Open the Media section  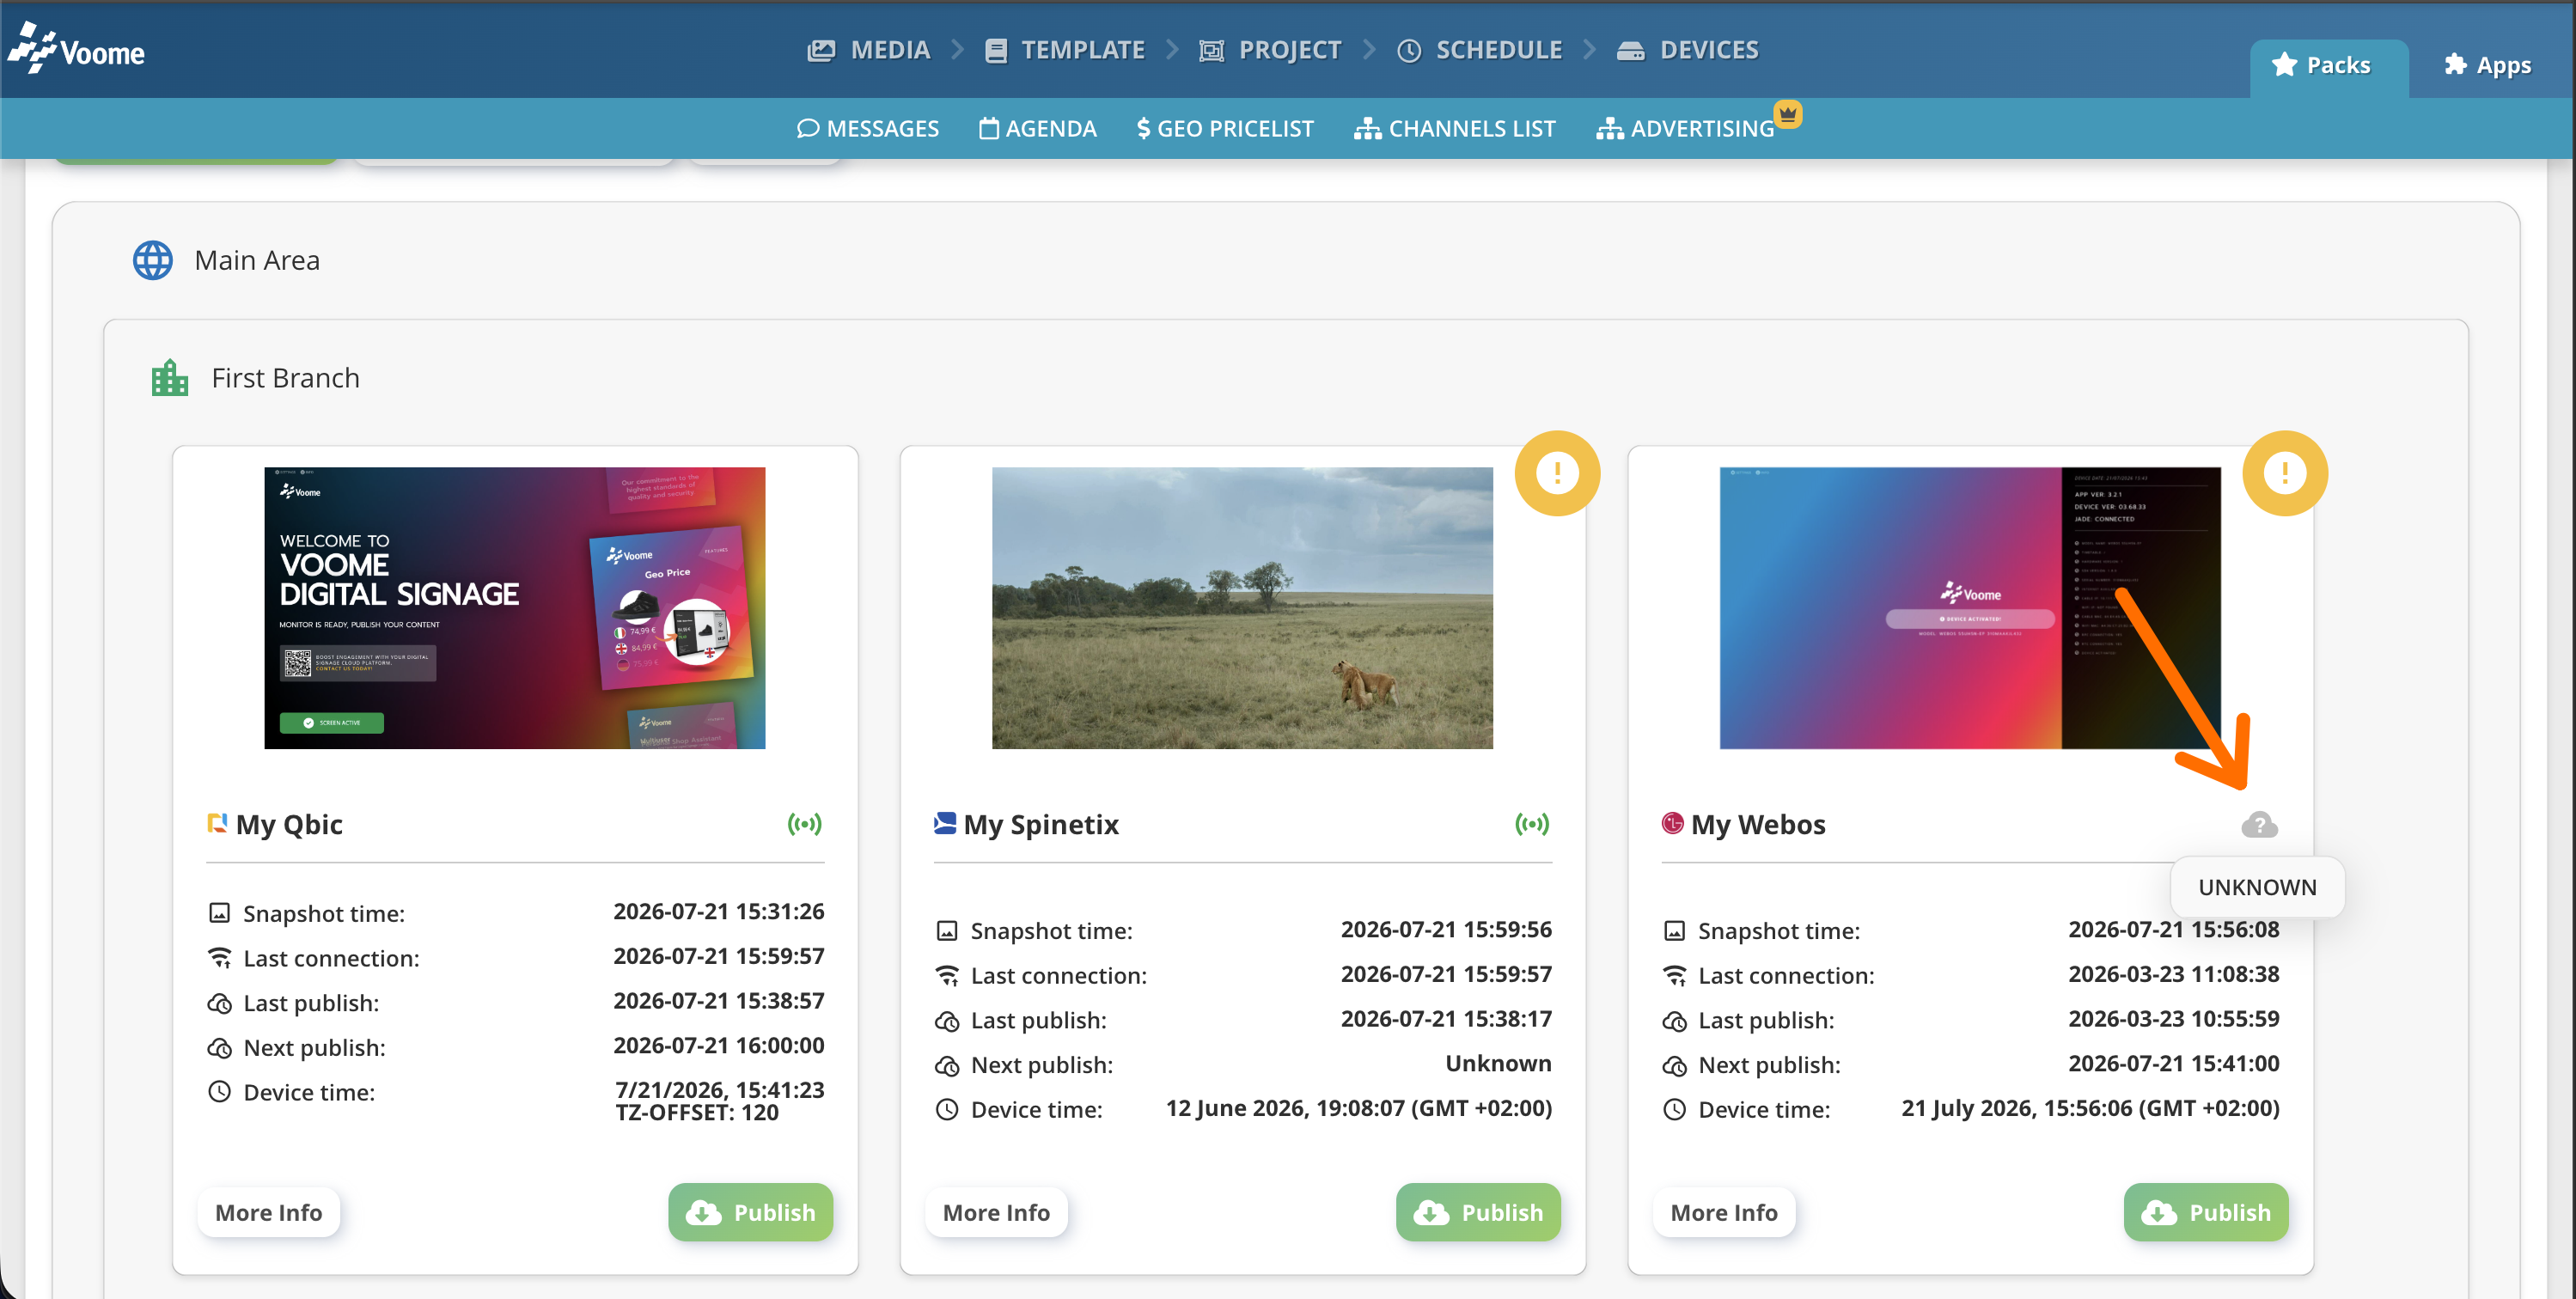[x=868, y=50]
